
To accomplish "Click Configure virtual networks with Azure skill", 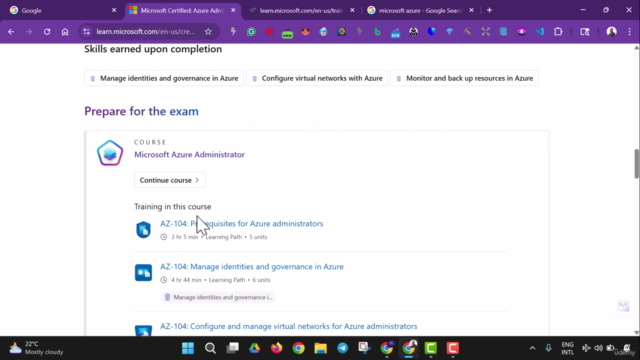I will 317,78.
